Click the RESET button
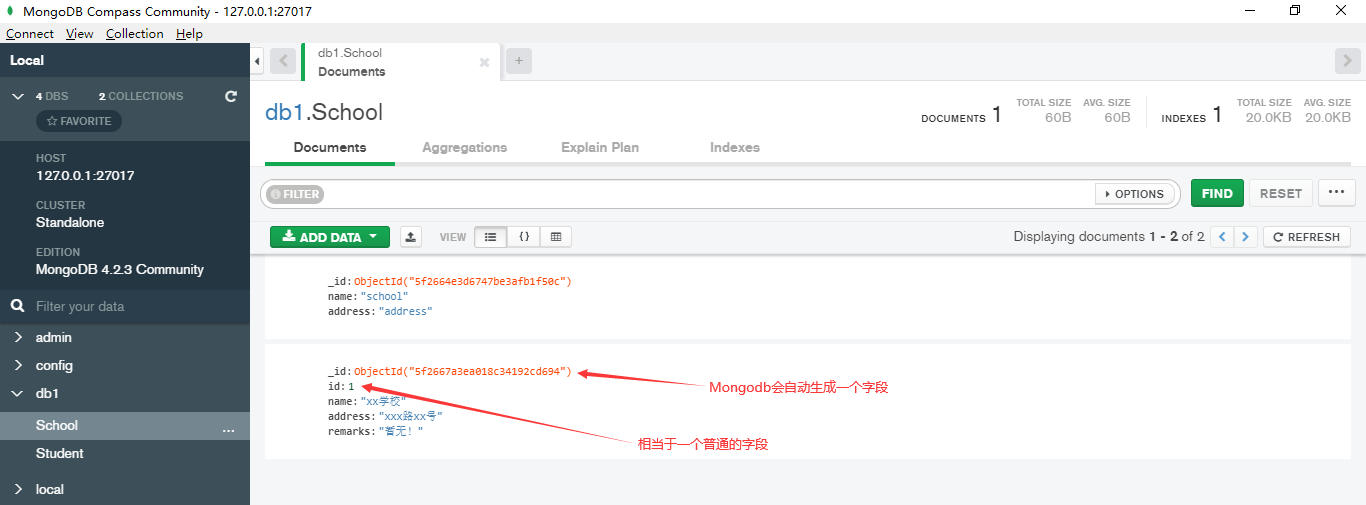The image size is (1366, 505). [x=1281, y=193]
